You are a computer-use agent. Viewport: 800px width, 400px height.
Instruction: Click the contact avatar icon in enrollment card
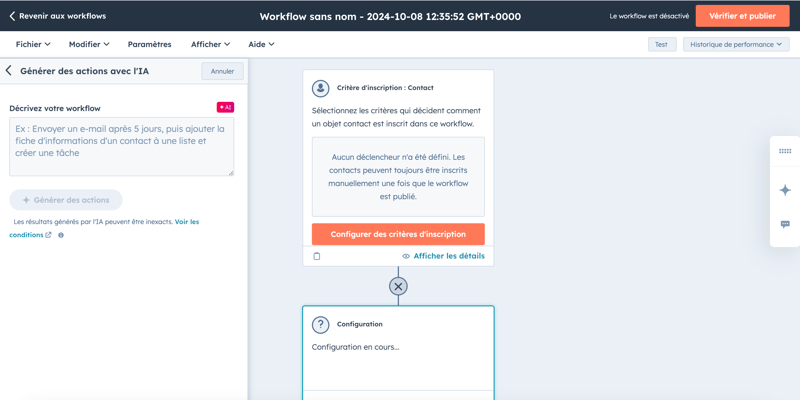click(x=320, y=88)
